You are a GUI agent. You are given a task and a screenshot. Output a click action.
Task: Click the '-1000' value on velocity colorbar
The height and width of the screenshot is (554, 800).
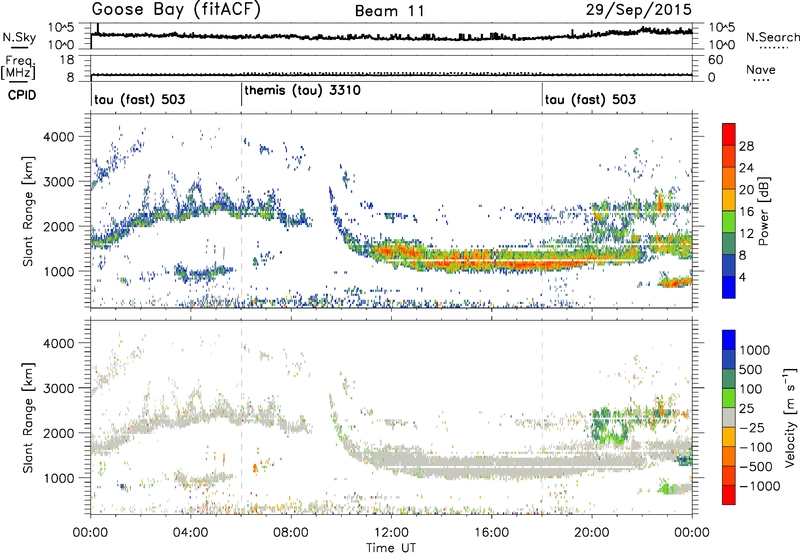pos(759,486)
